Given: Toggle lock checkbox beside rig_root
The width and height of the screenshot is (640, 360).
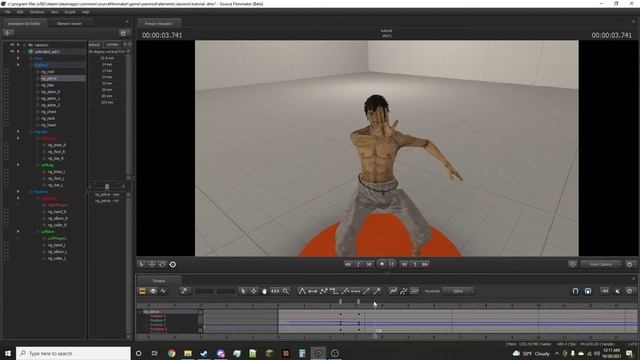Looking at the screenshot, I should pos(6,71).
